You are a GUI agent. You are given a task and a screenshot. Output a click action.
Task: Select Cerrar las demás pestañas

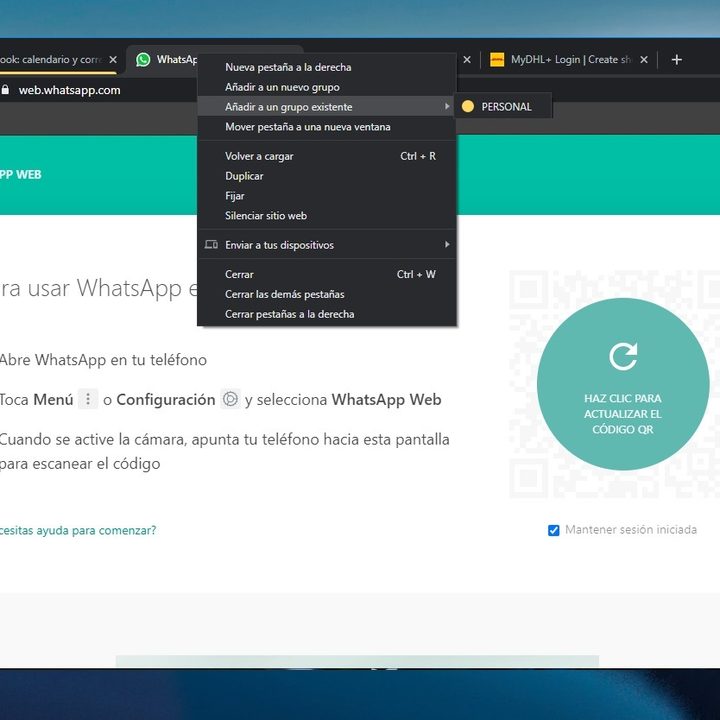point(326,294)
